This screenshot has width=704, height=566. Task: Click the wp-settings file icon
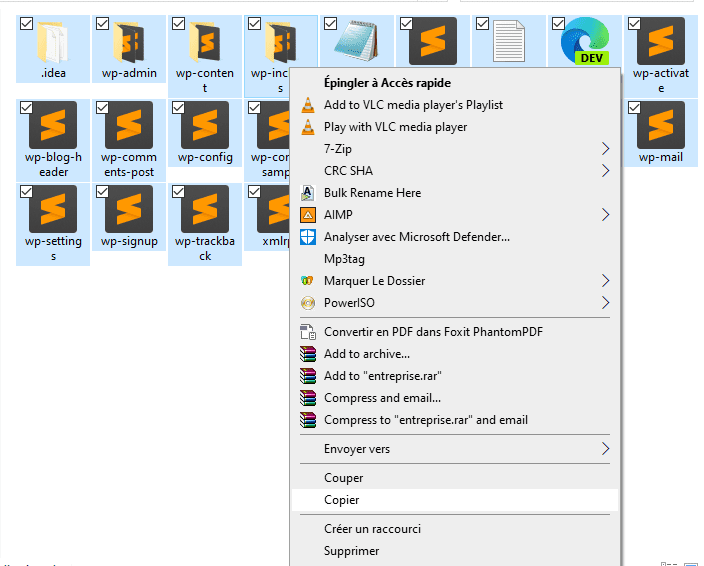coord(53,209)
